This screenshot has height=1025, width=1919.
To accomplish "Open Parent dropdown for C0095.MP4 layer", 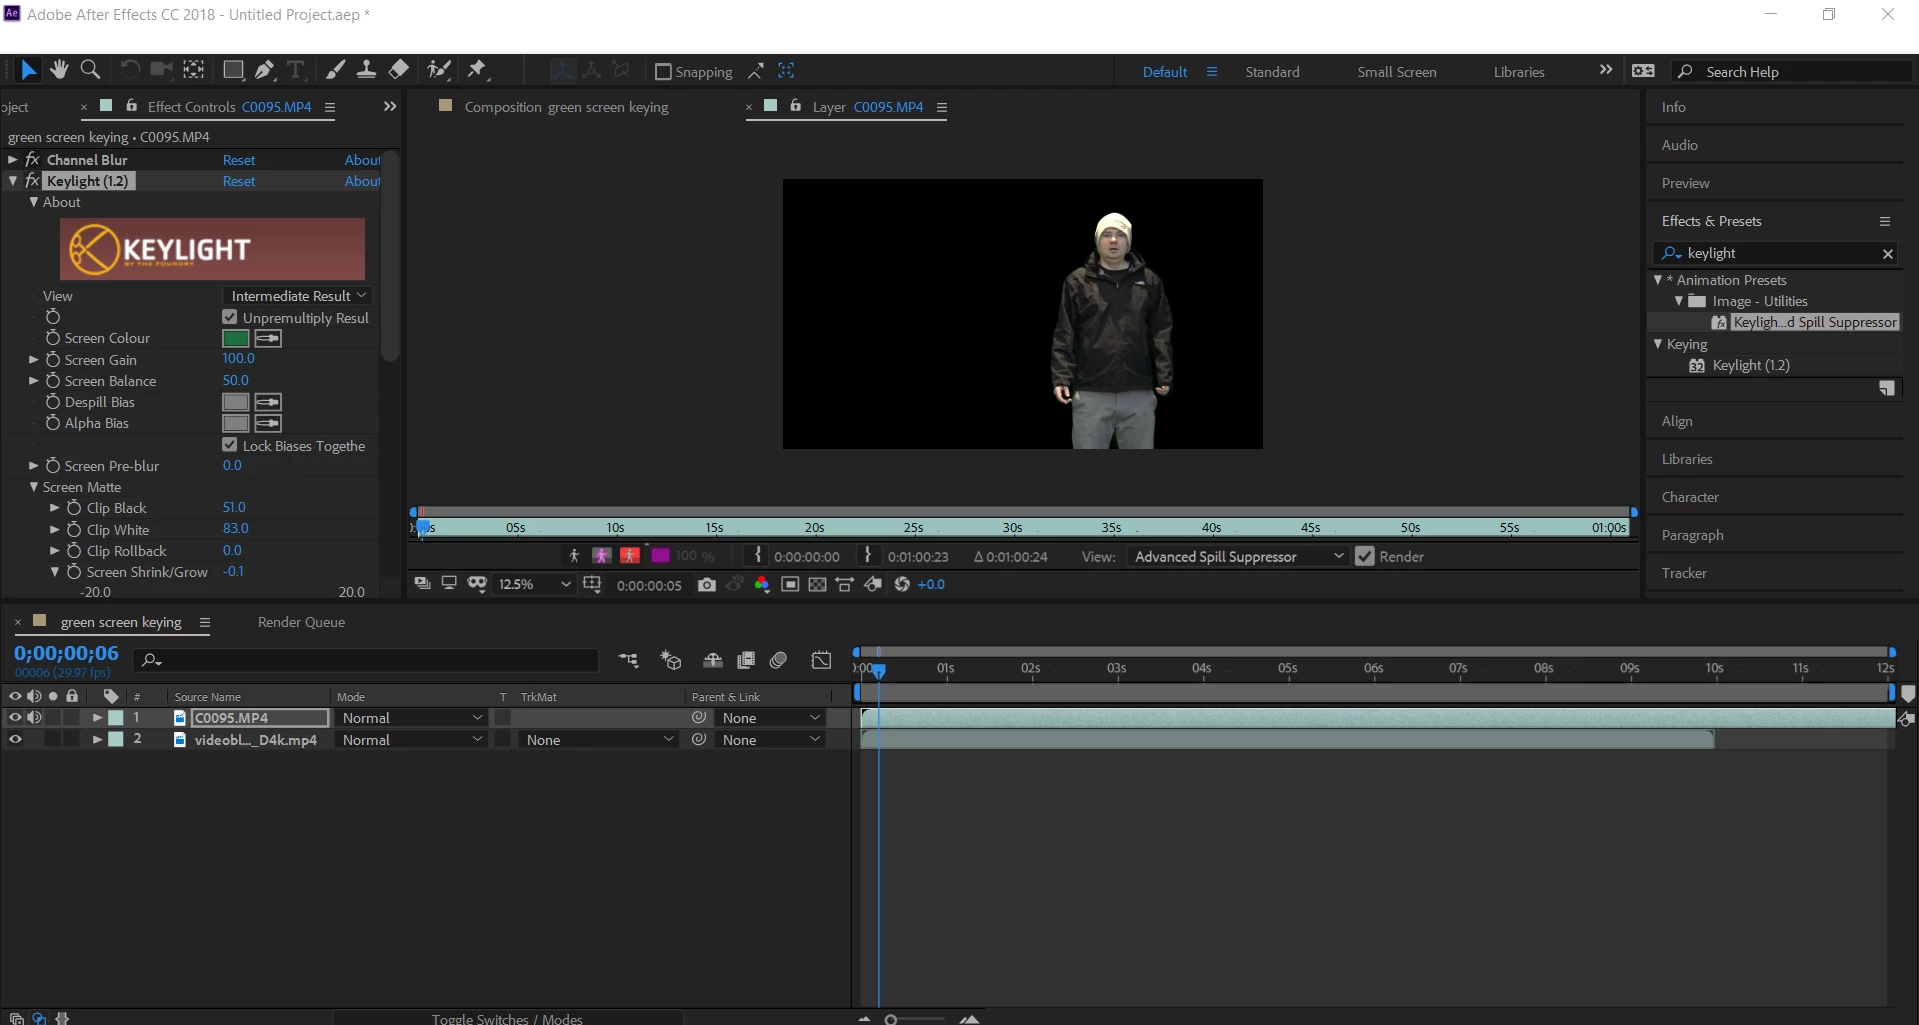I will pyautogui.click(x=770, y=718).
